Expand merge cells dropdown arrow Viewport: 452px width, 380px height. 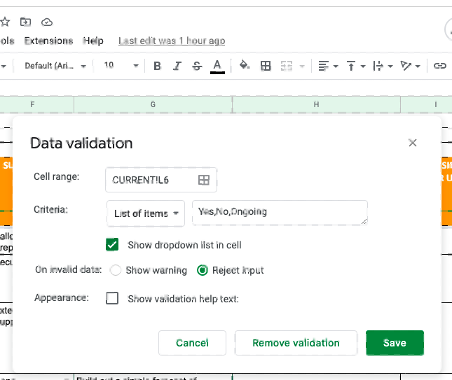(302, 66)
